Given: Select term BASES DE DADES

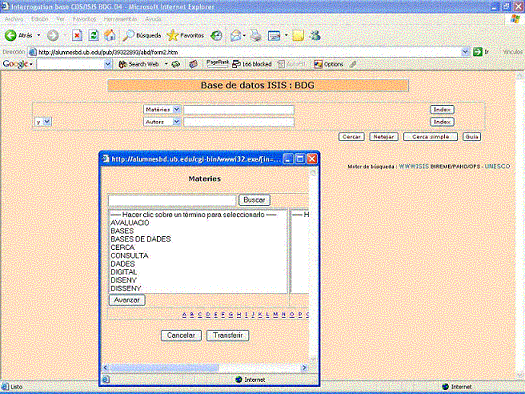Looking at the screenshot, I should [141, 239].
